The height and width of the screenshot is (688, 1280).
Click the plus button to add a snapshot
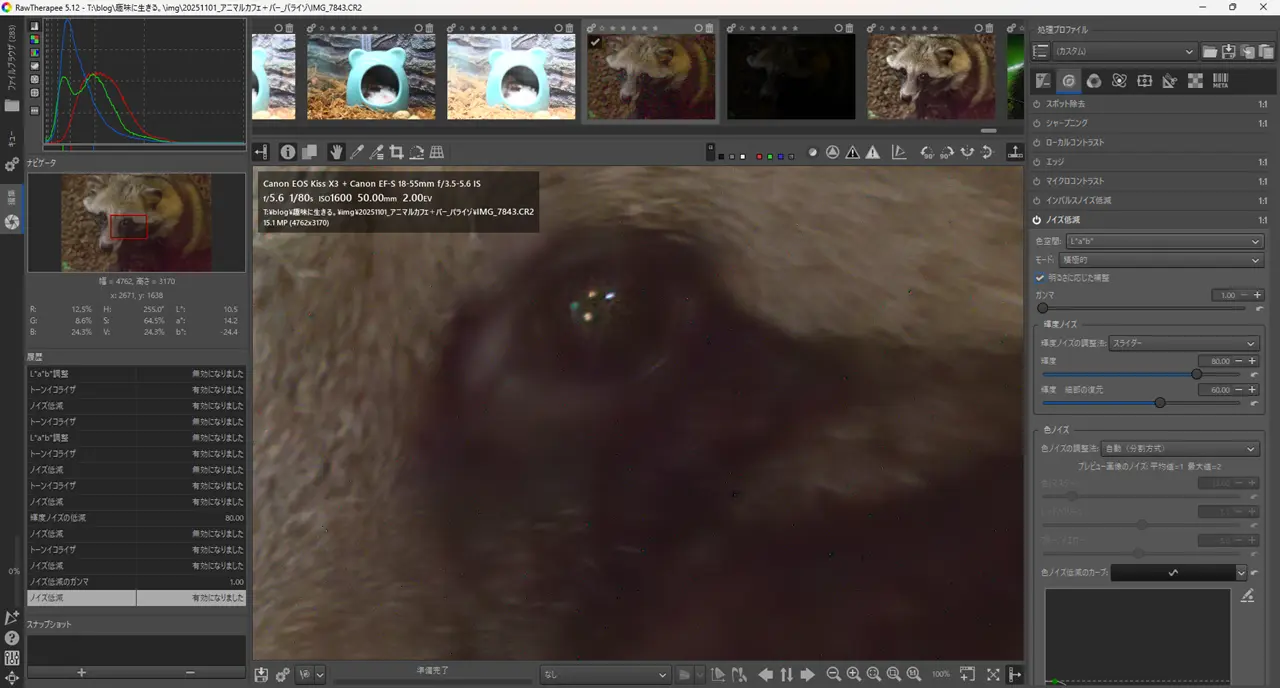tap(82, 673)
